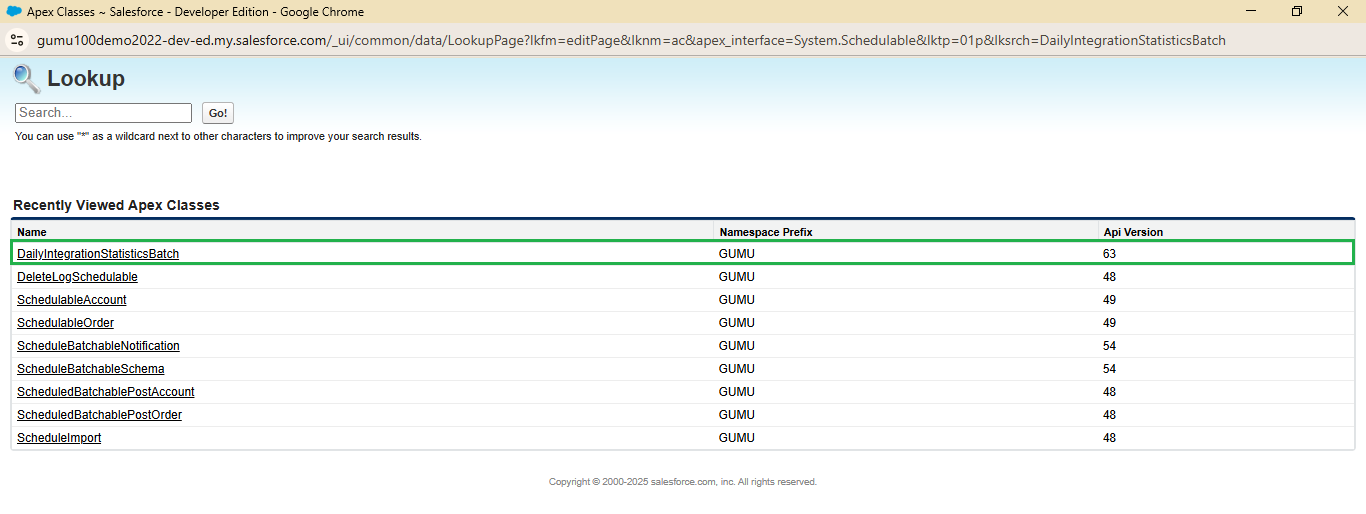Open the DeleteLogSchedulable class link
Viewport: 1366px width, 514px height.
coord(77,277)
